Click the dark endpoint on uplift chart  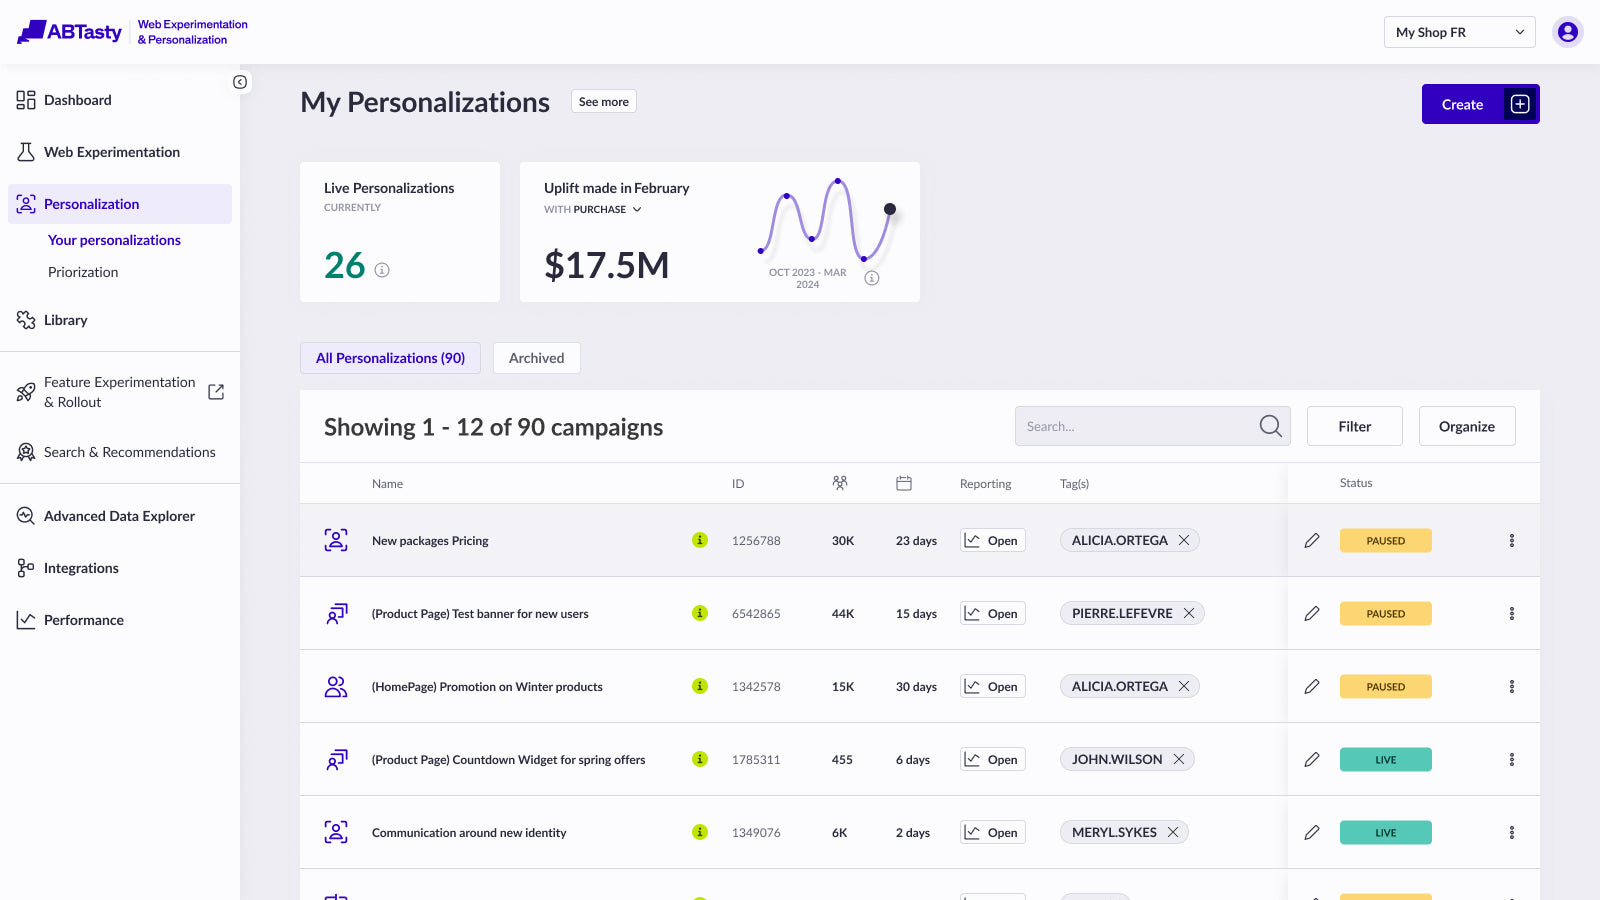(x=890, y=209)
